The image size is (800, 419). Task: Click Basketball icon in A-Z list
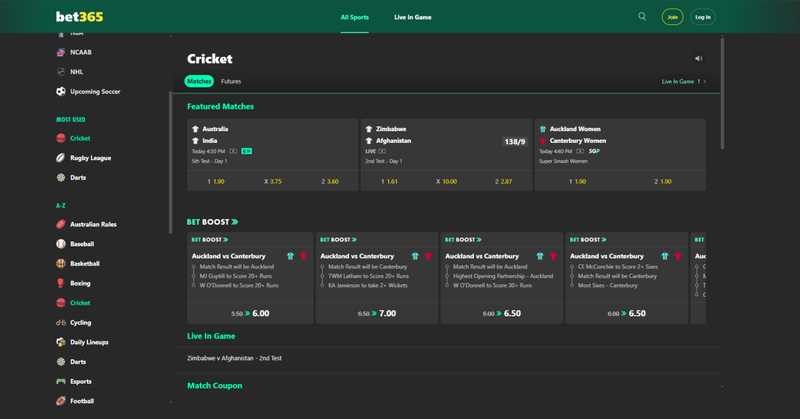[x=61, y=263]
